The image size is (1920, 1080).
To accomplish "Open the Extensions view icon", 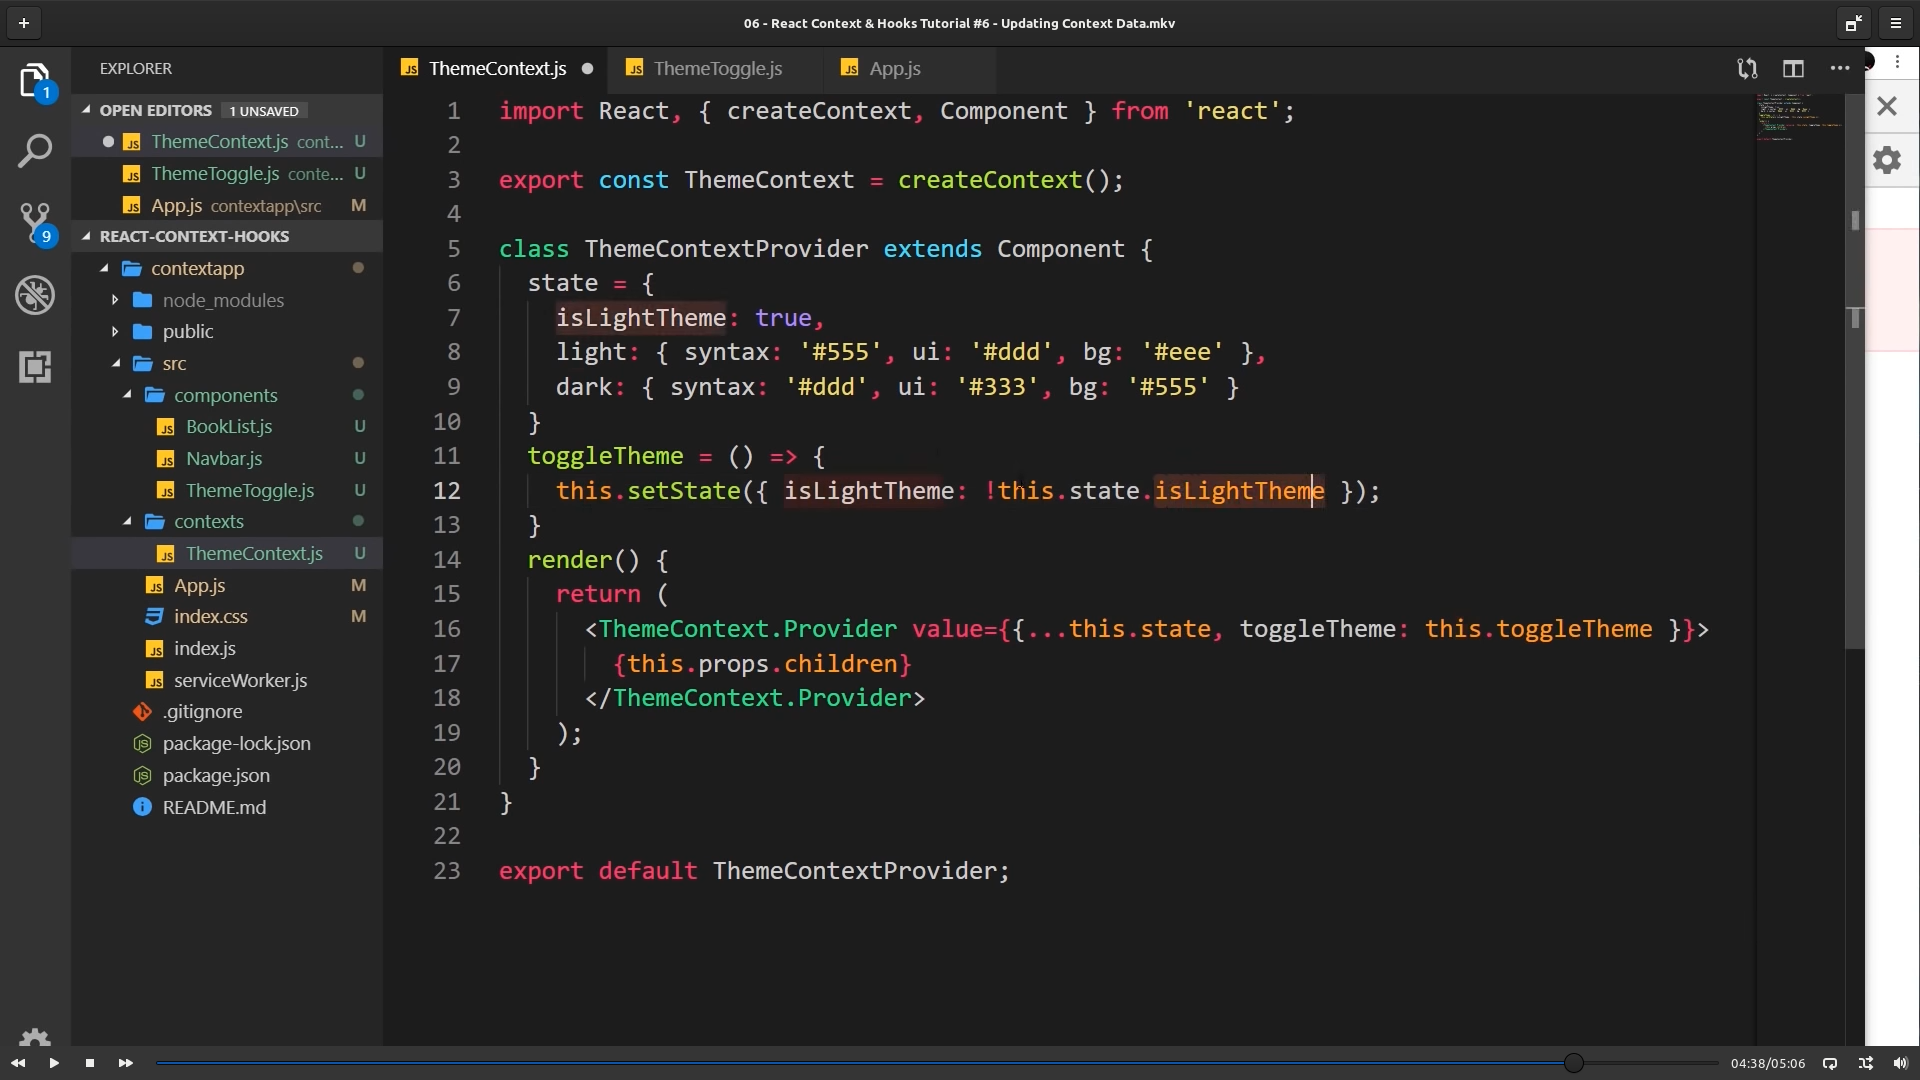I will pos(35,367).
